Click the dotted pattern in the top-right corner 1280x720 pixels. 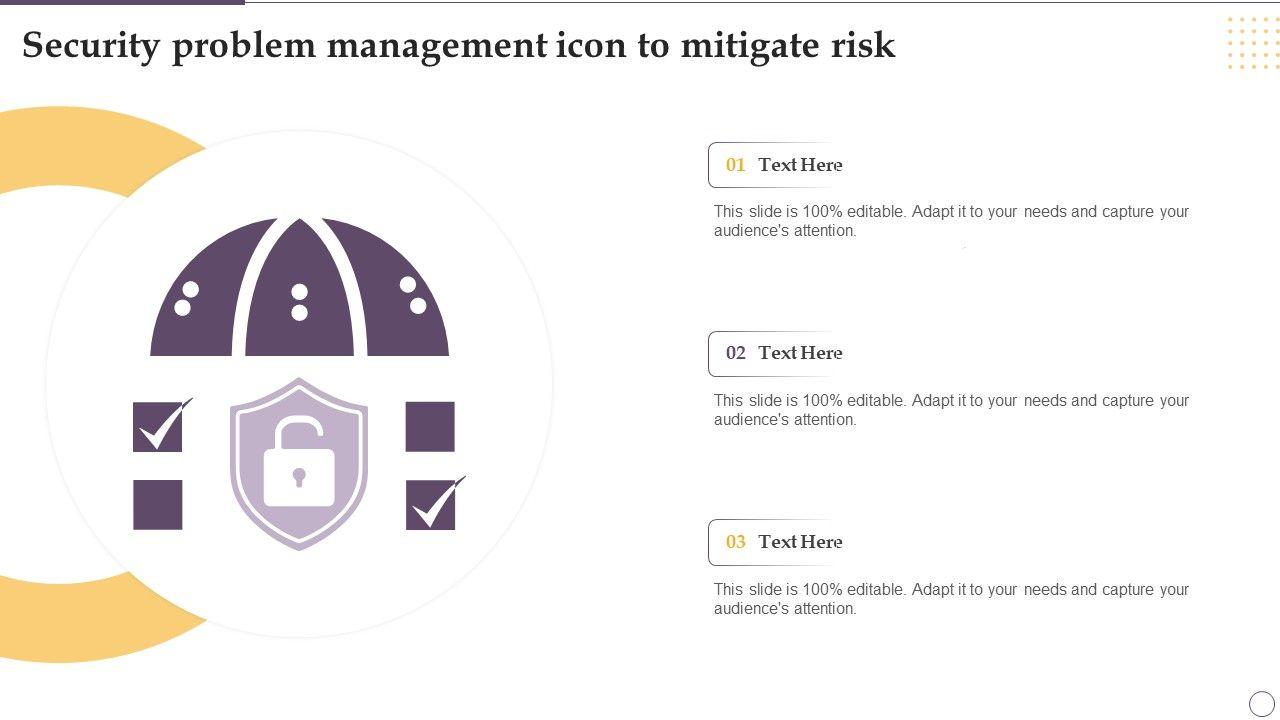[x=1252, y=43]
